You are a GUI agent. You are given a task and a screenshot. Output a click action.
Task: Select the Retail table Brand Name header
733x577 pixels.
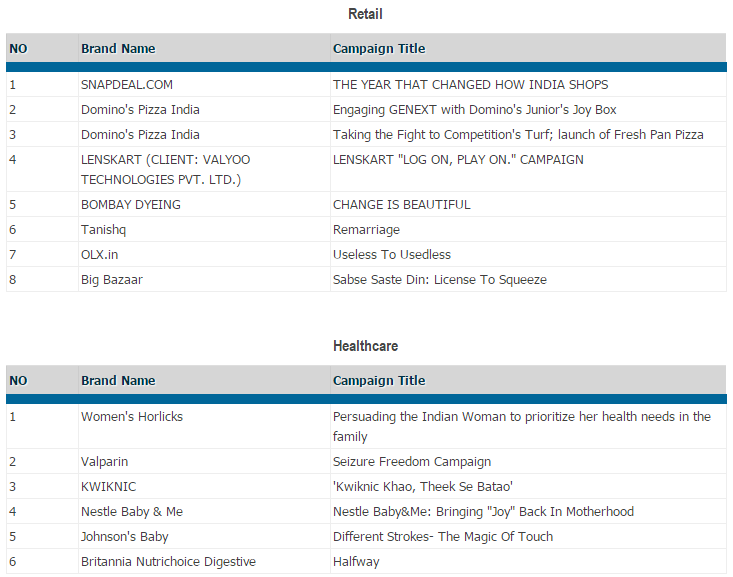pos(118,48)
